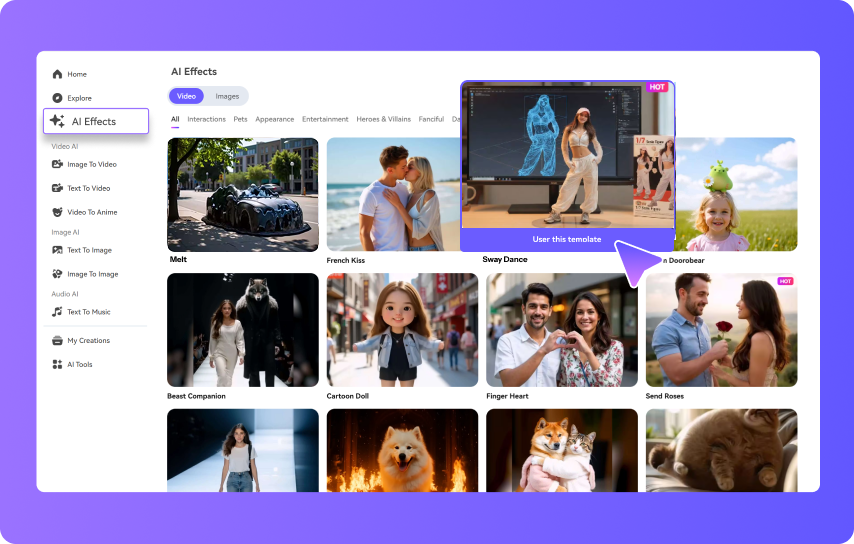Open the fat brown cat thumbnail
Viewport: 854px width, 544px height.
point(722,450)
